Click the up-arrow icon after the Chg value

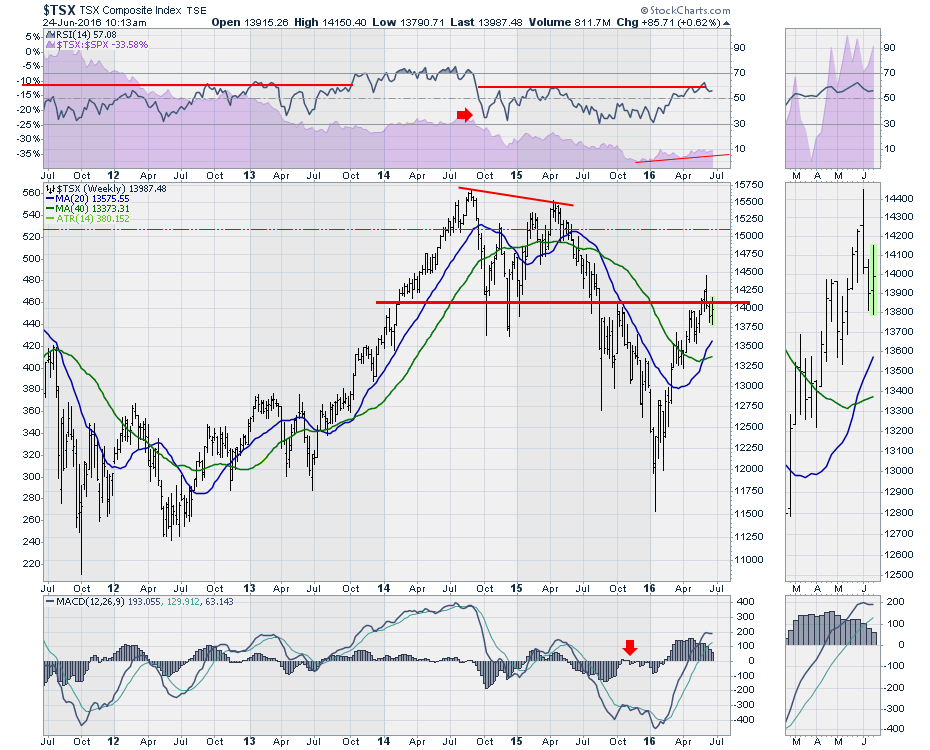(727, 23)
